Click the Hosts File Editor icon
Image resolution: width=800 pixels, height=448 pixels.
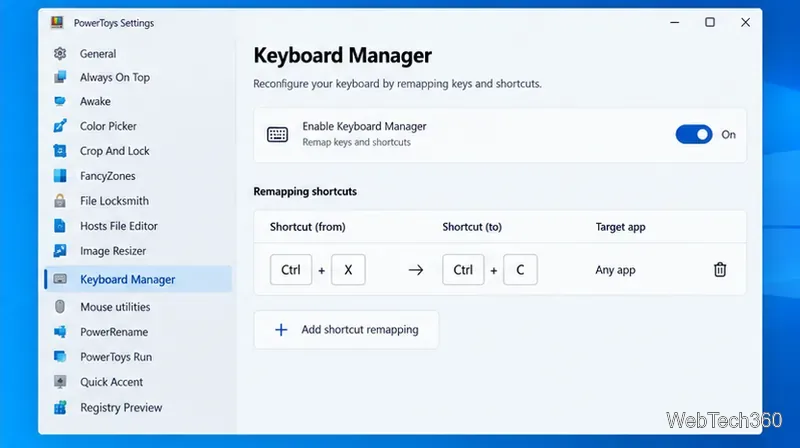click(60, 226)
